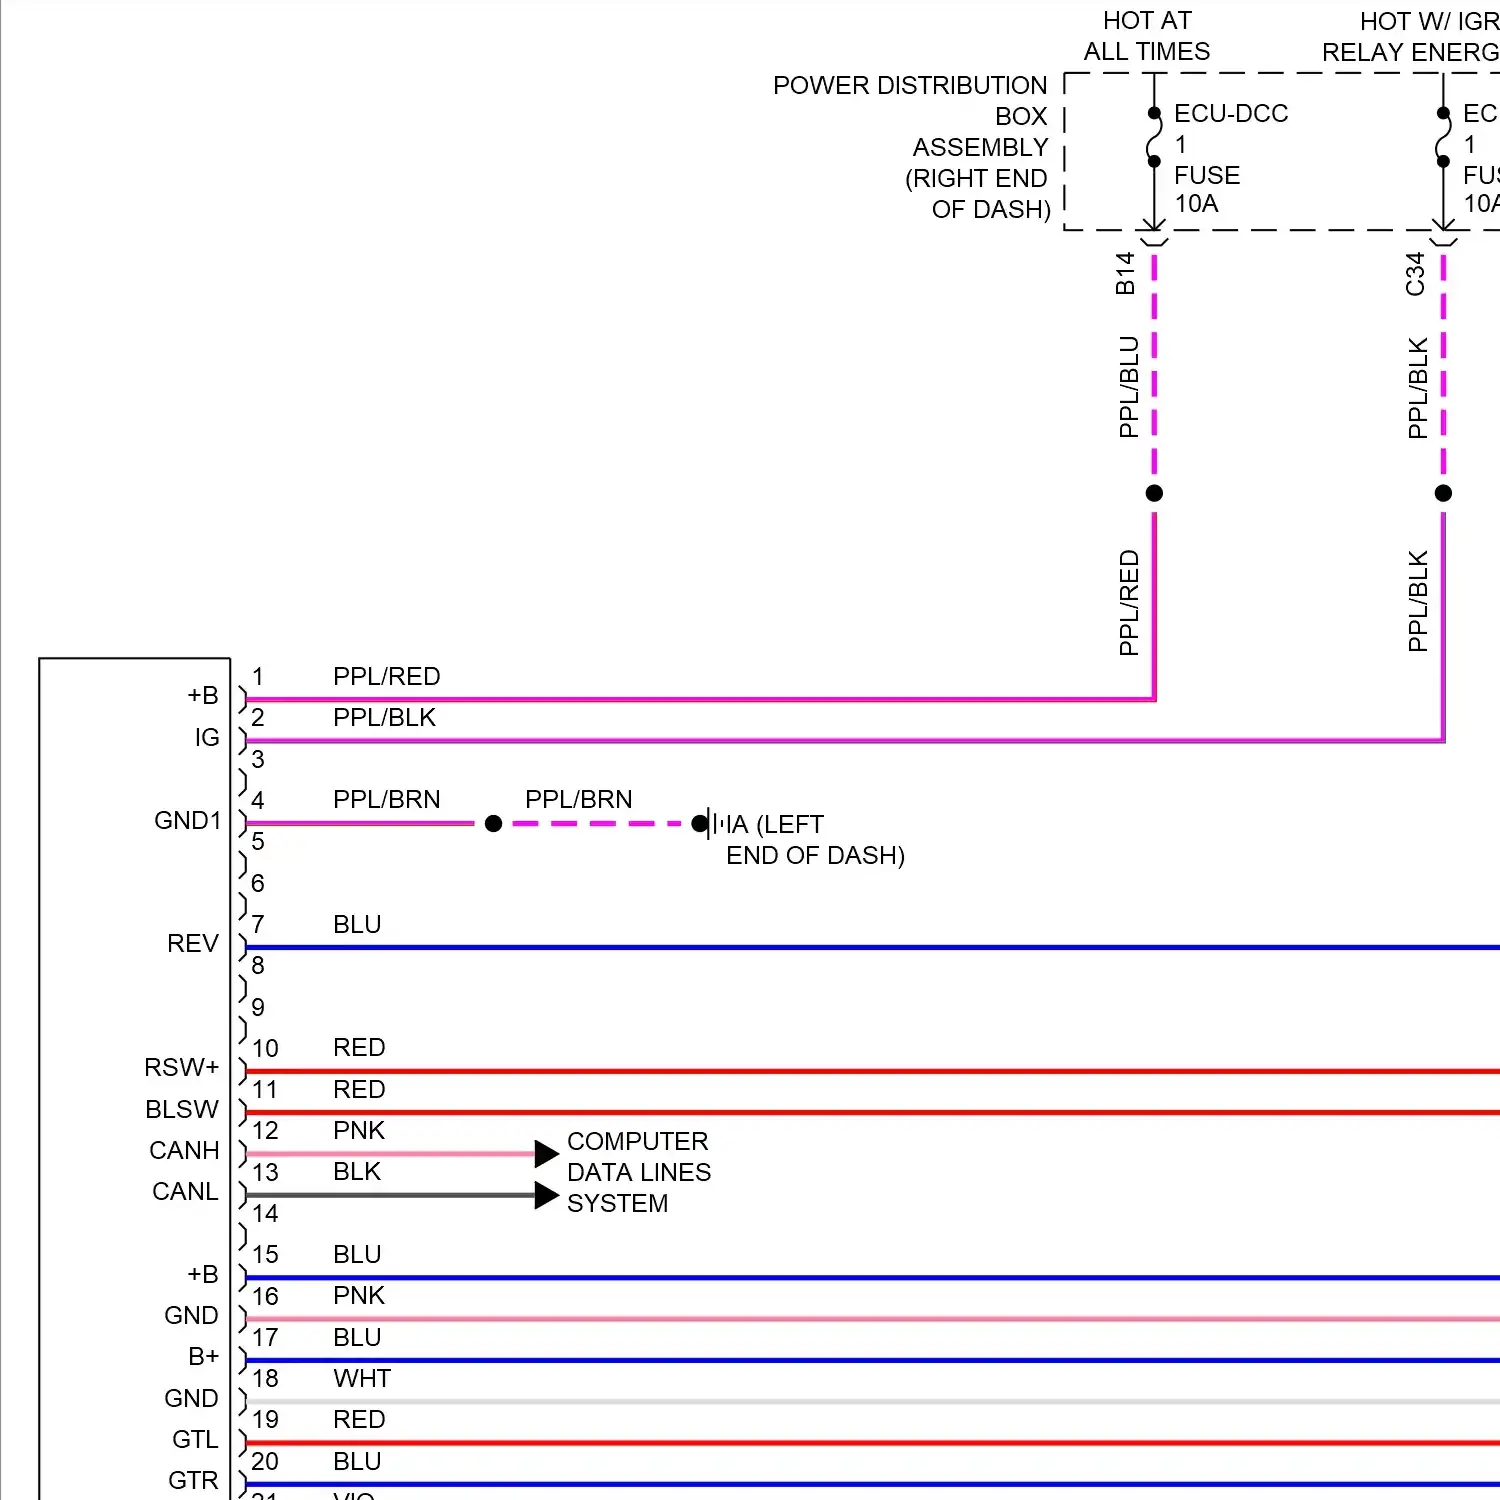Click the "RED" label at pin 11

click(x=359, y=1090)
